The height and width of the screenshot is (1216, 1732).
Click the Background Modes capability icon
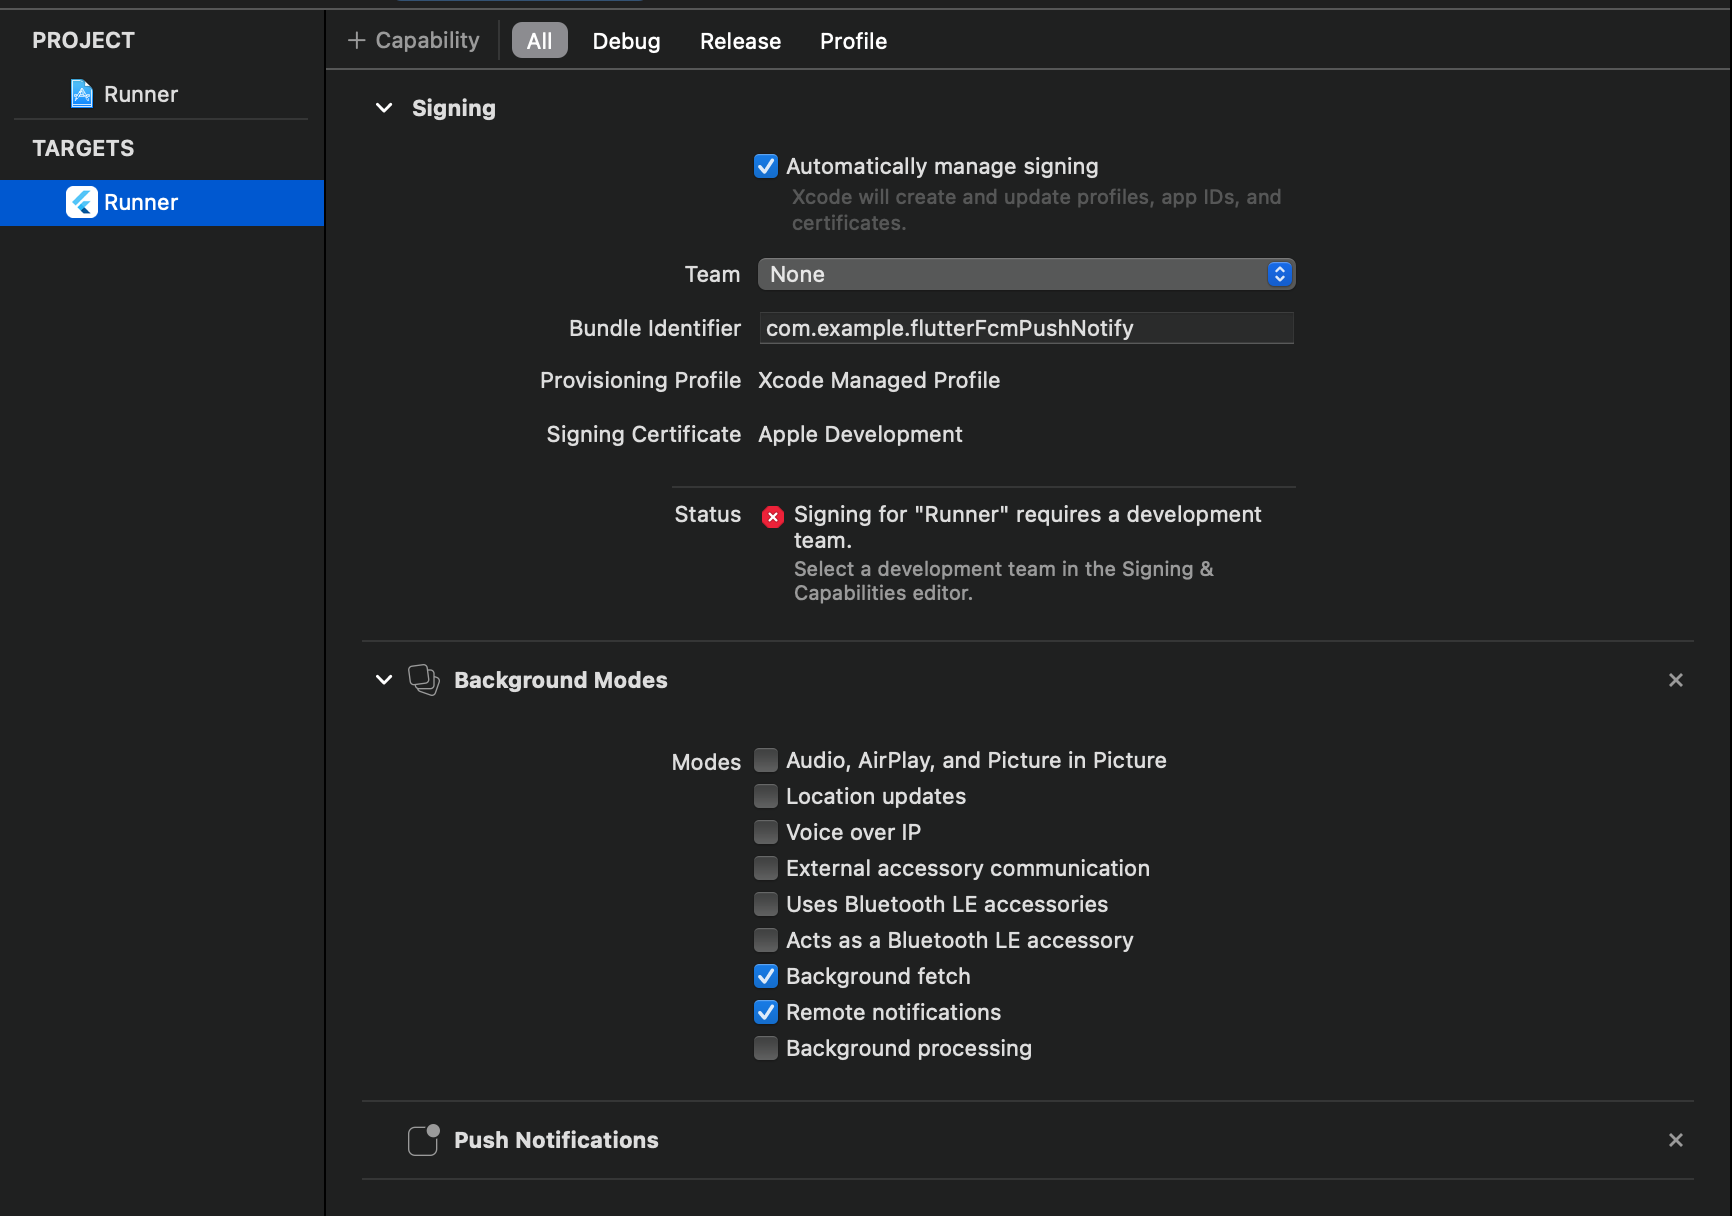[x=424, y=680]
